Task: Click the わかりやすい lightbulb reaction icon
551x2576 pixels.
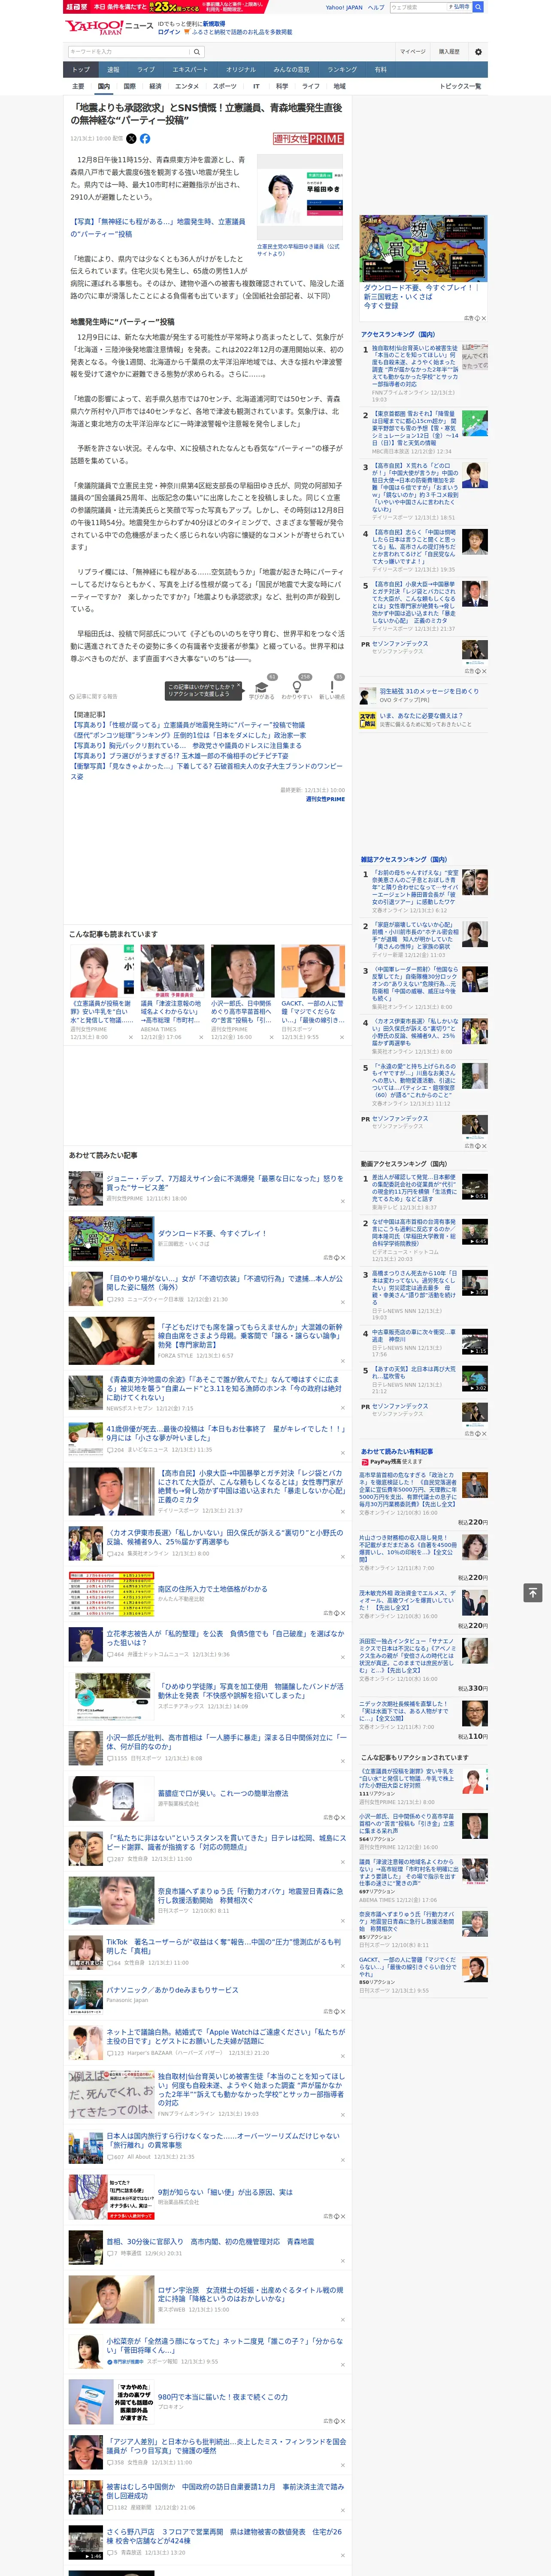Action: coord(296,688)
